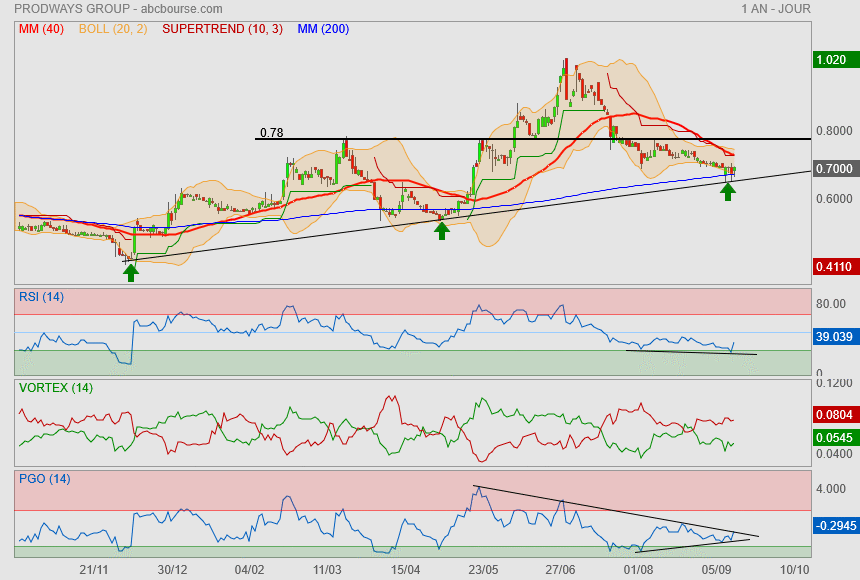Select the MM (200) legend label

pyautogui.click(x=323, y=29)
